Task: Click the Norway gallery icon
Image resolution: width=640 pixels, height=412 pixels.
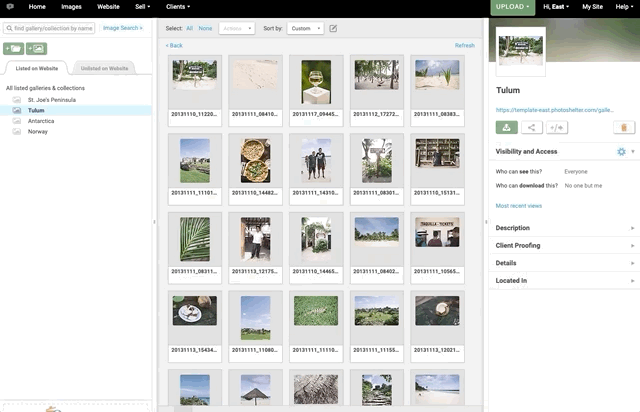Action: coord(17,131)
